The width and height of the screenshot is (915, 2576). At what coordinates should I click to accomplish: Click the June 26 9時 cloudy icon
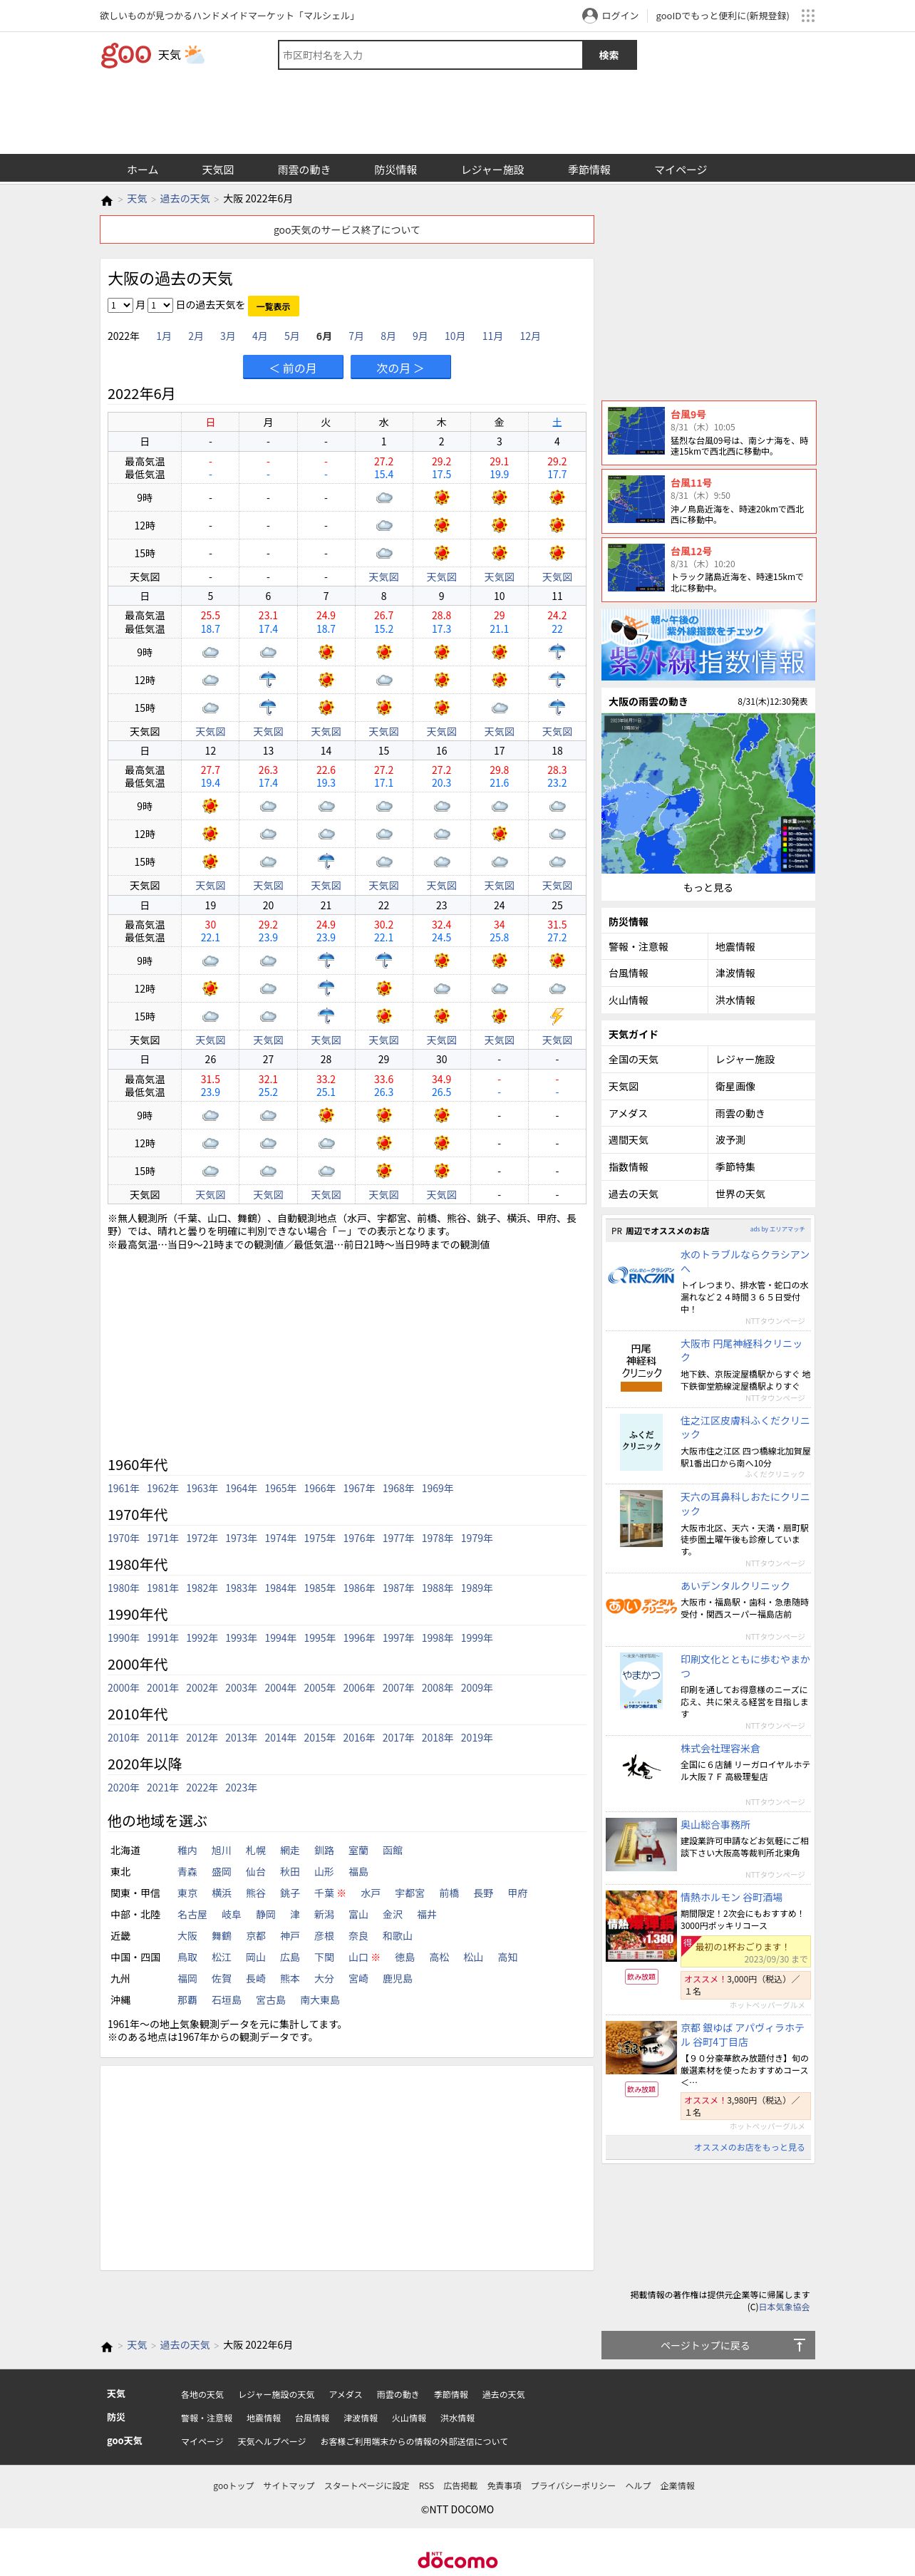210,1115
